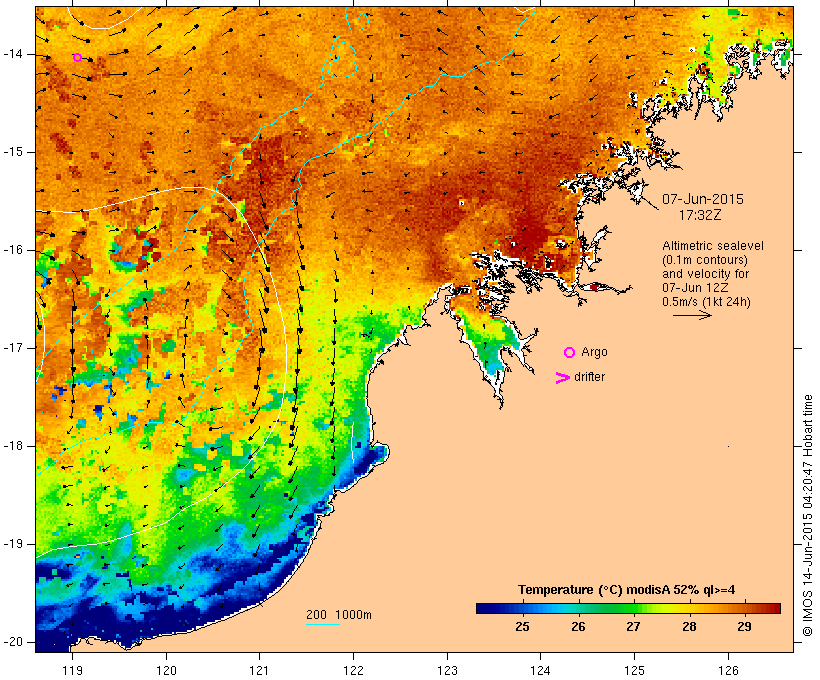
Task: Click the 'Altimetric sealevel' text
Action: 713,246
